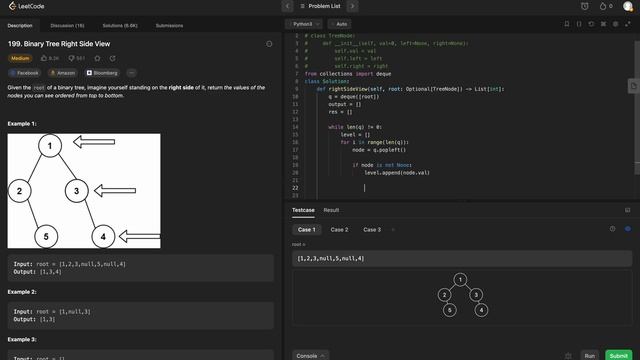Select test Case 1
The height and width of the screenshot is (360, 640).
307,230
